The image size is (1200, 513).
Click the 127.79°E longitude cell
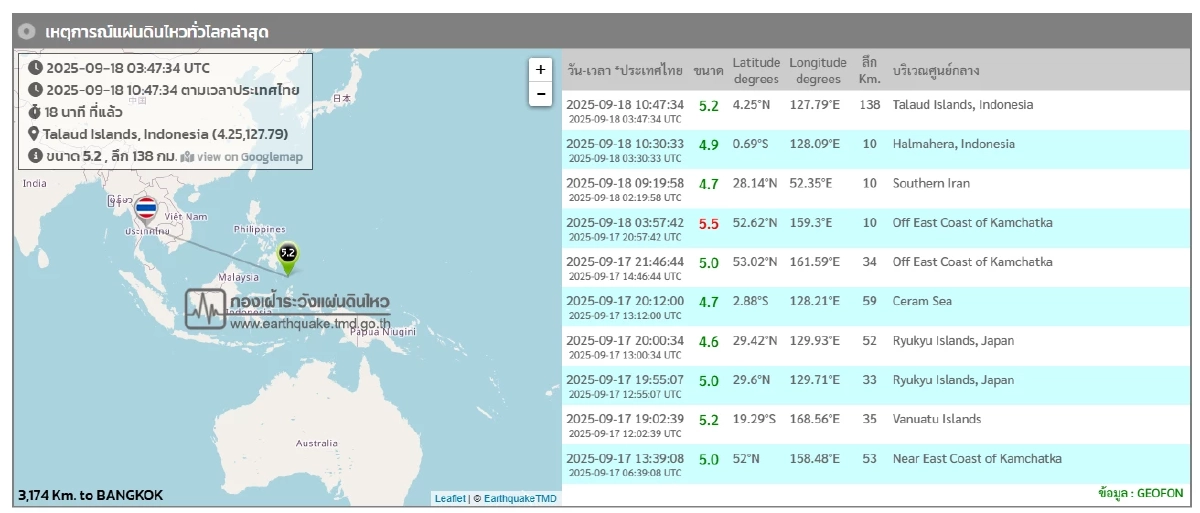coord(815,105)
